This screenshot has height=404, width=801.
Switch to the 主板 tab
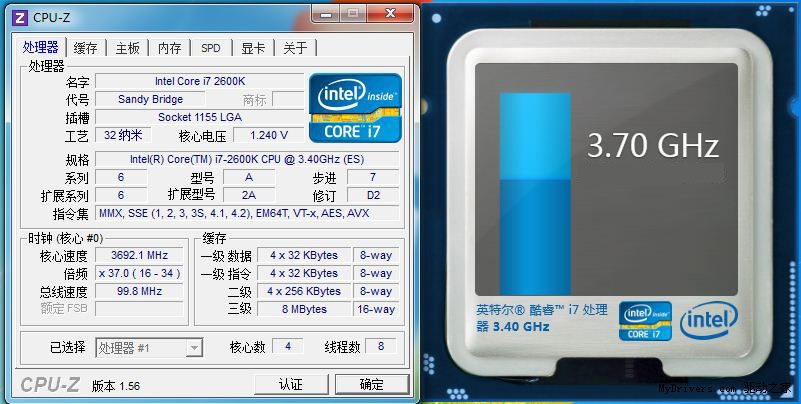(127, 48)
